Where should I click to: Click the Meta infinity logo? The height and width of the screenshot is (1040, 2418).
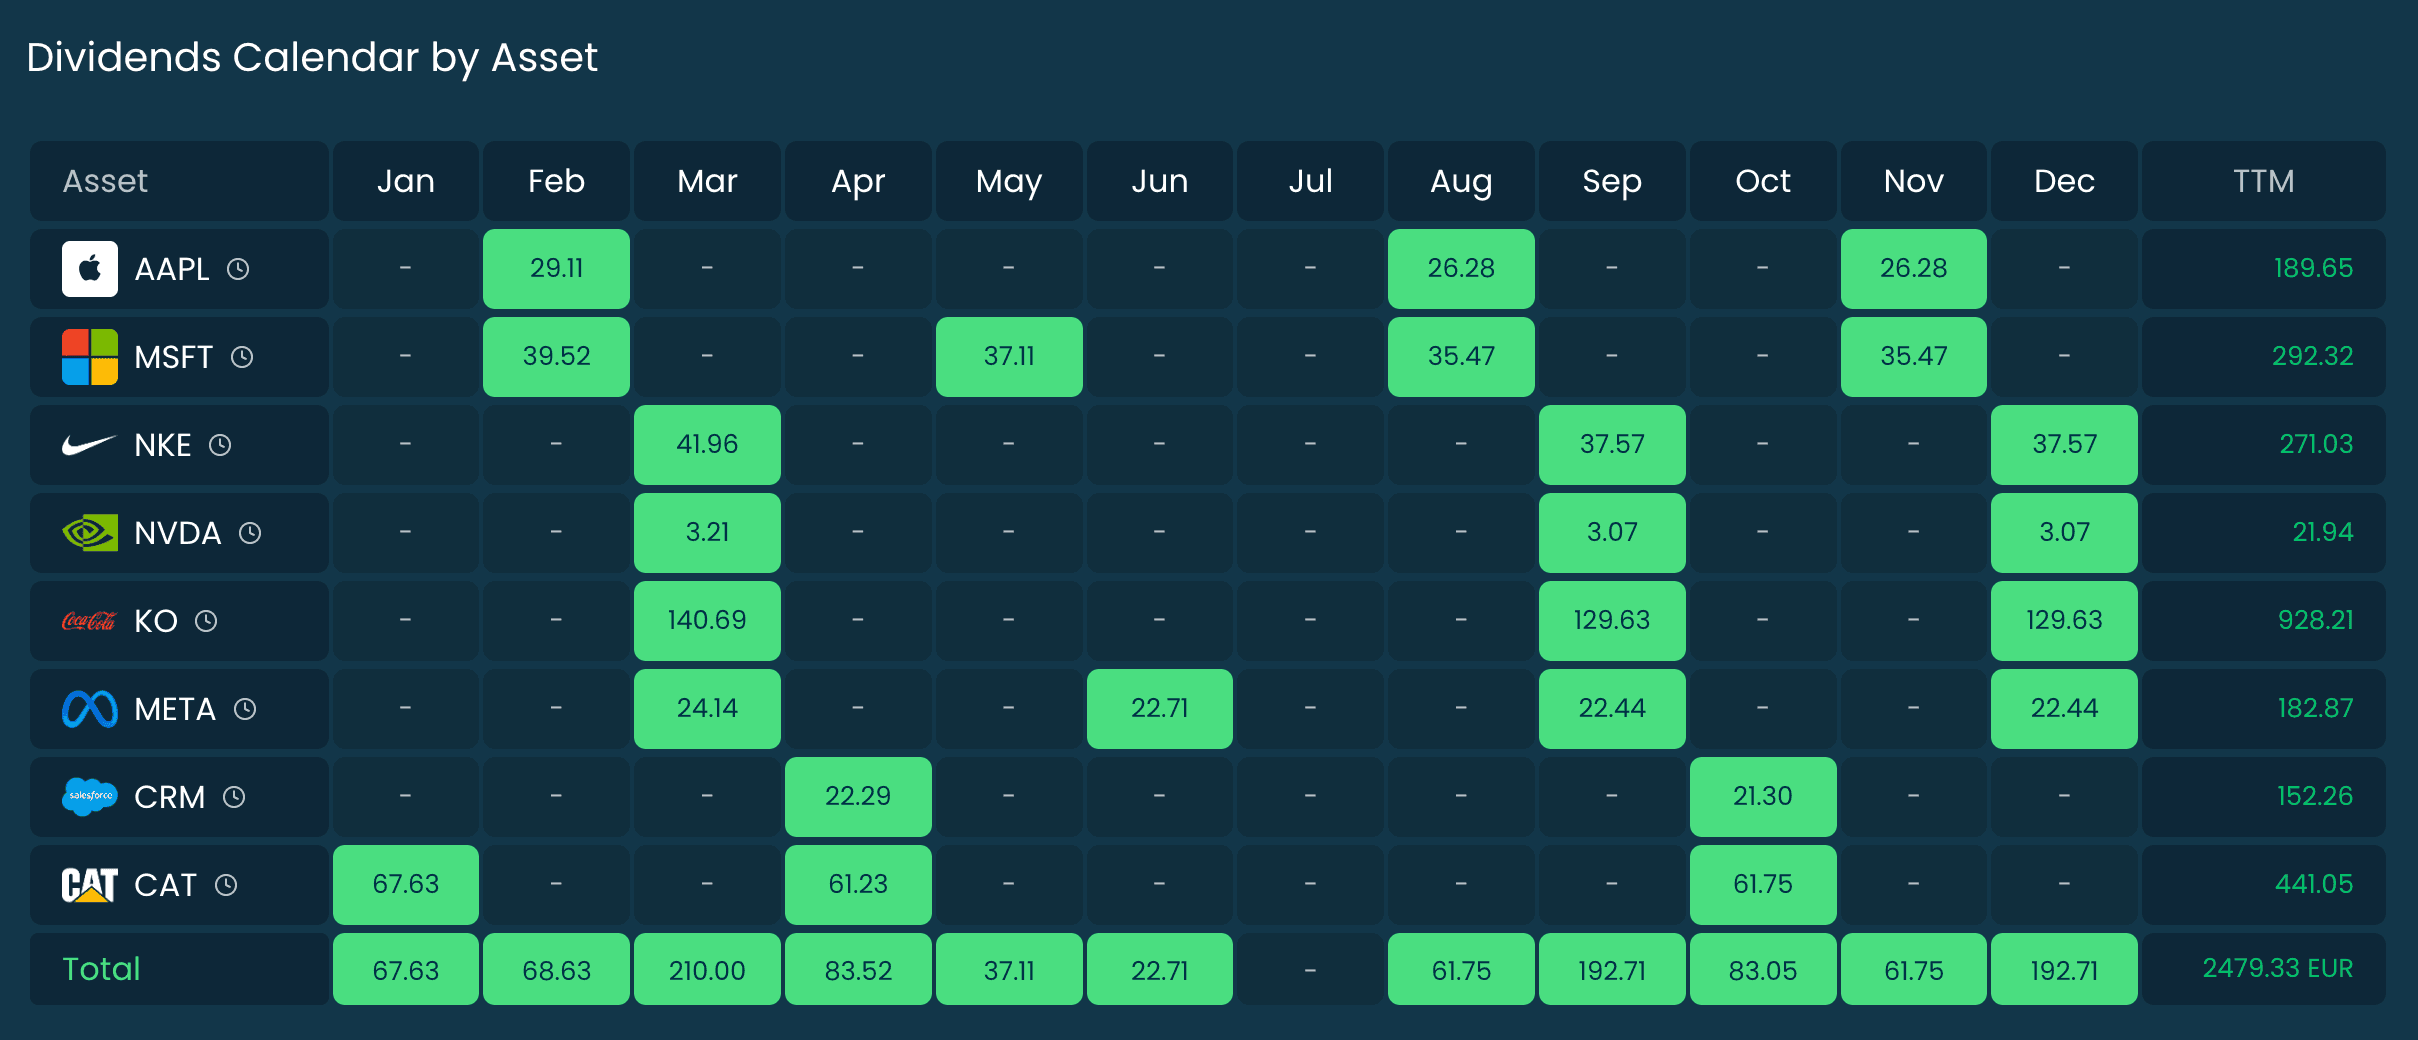(89, 708)
